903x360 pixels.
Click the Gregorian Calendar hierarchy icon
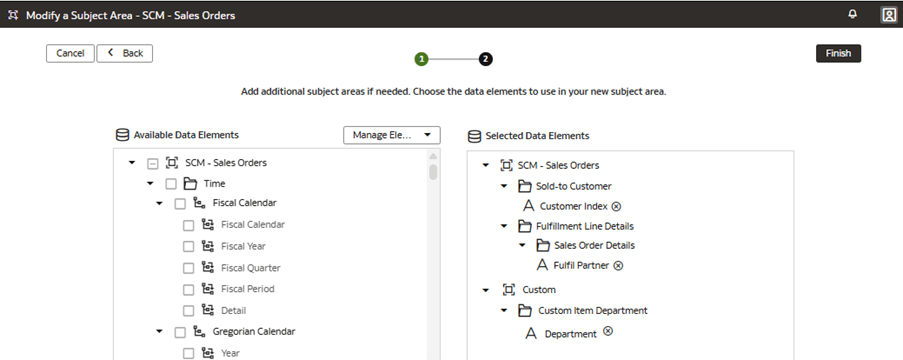point(199,331)
